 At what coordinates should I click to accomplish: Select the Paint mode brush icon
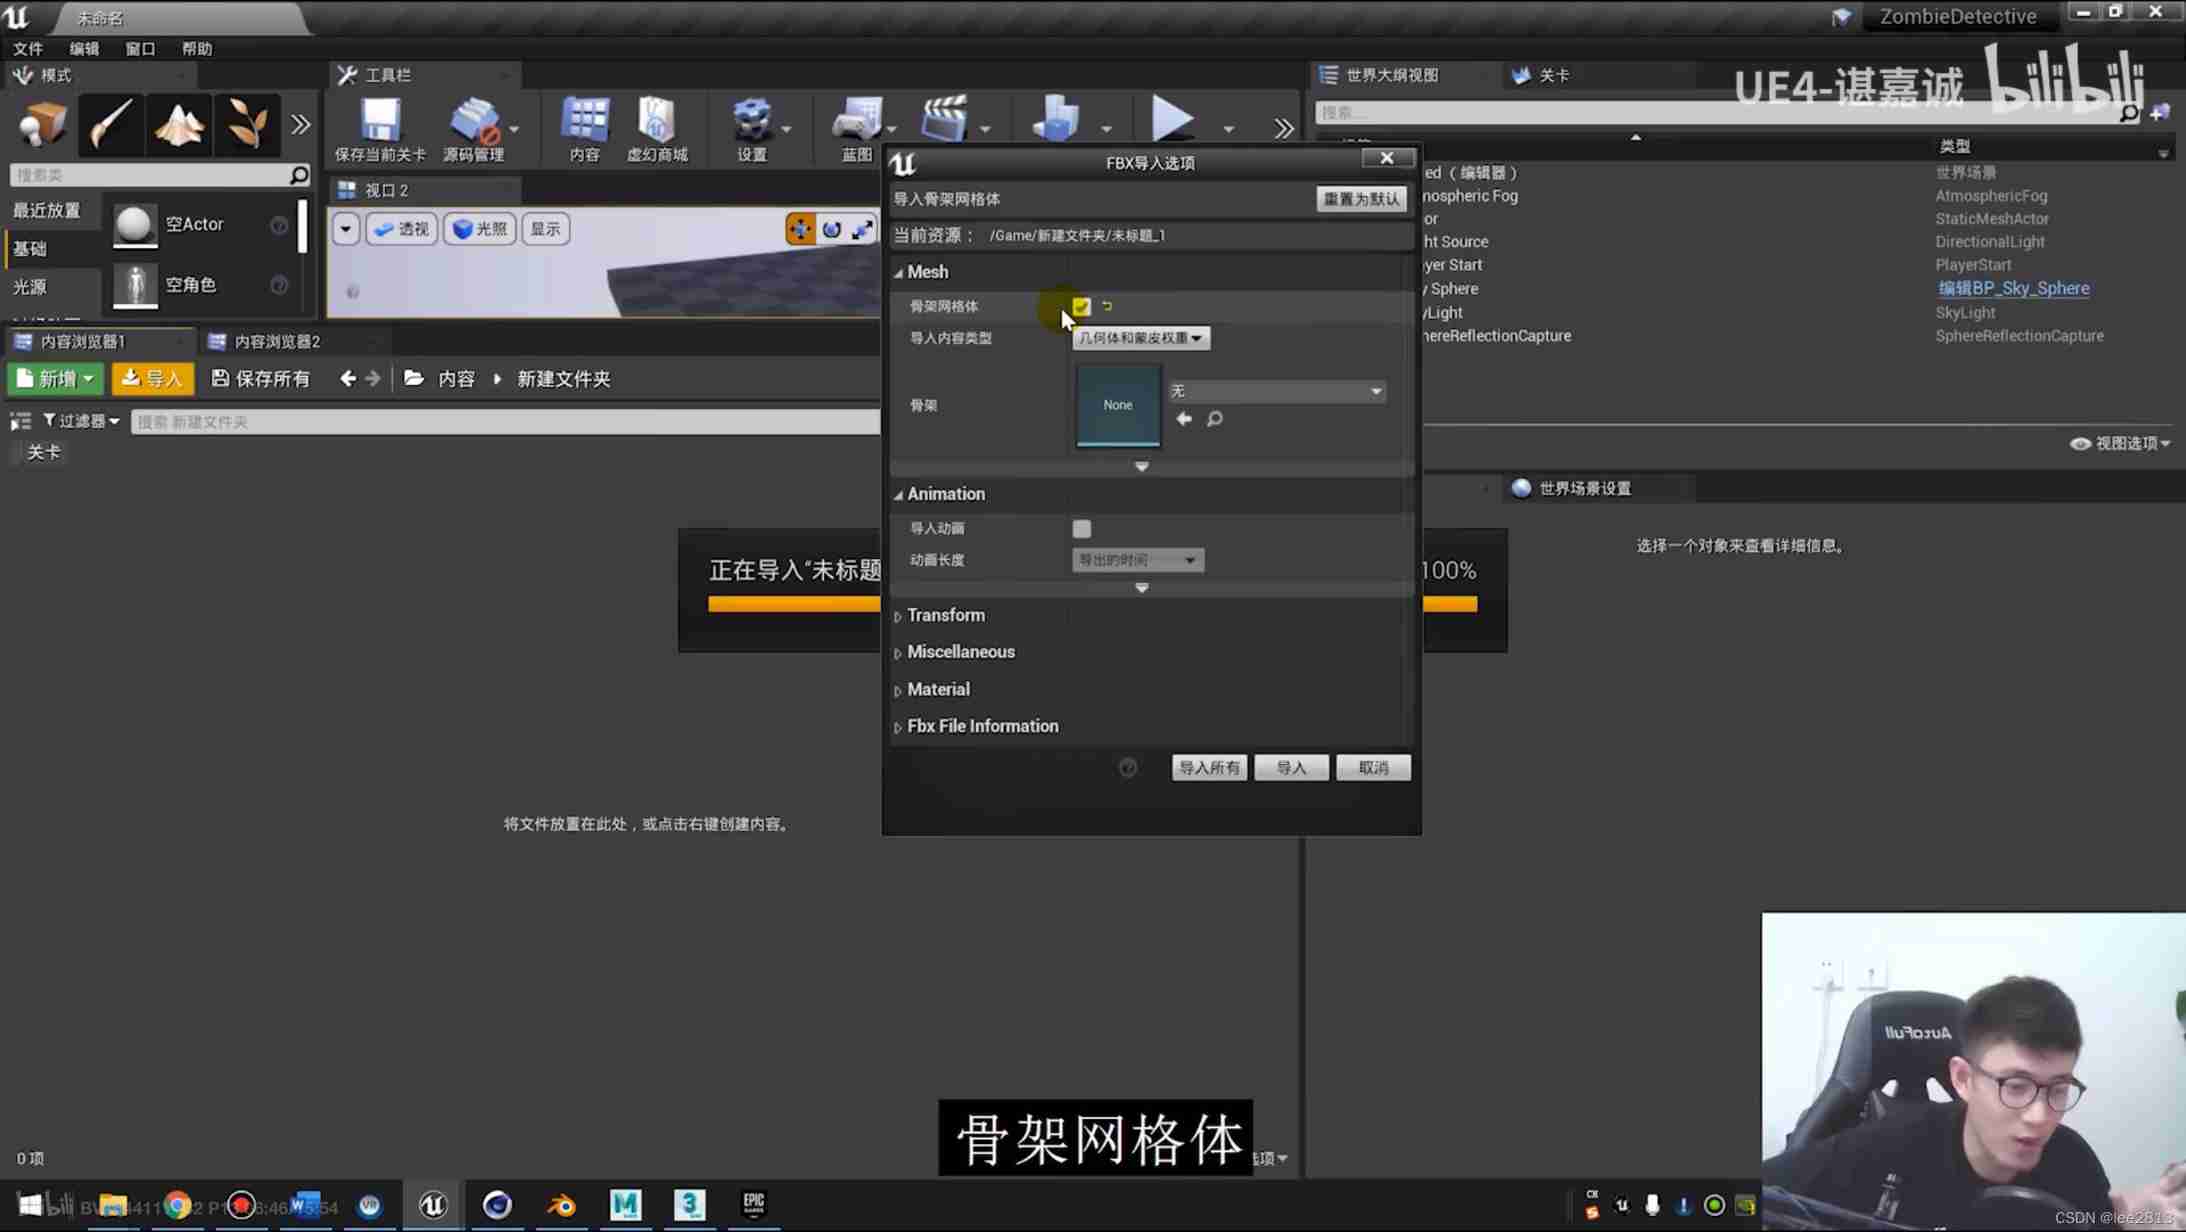110,124
